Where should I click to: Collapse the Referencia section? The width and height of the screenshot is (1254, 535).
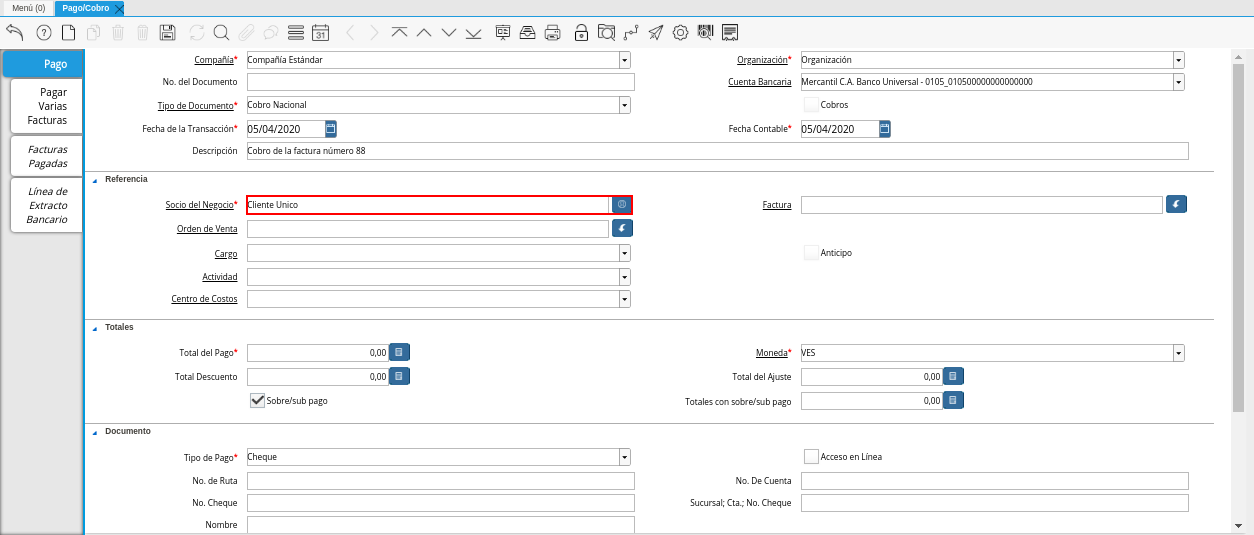click(x=95, y=180)
